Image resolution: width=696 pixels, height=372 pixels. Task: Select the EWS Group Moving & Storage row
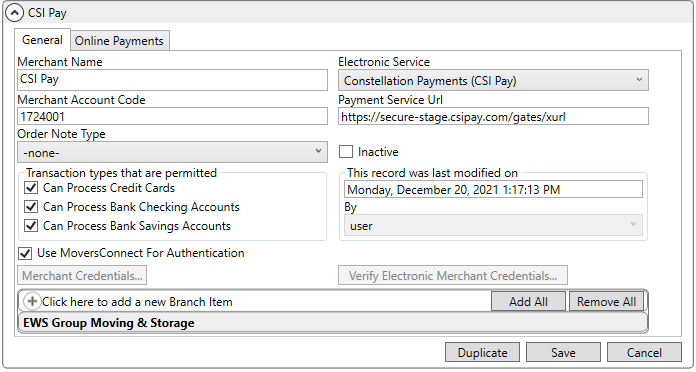coord(332,323)
